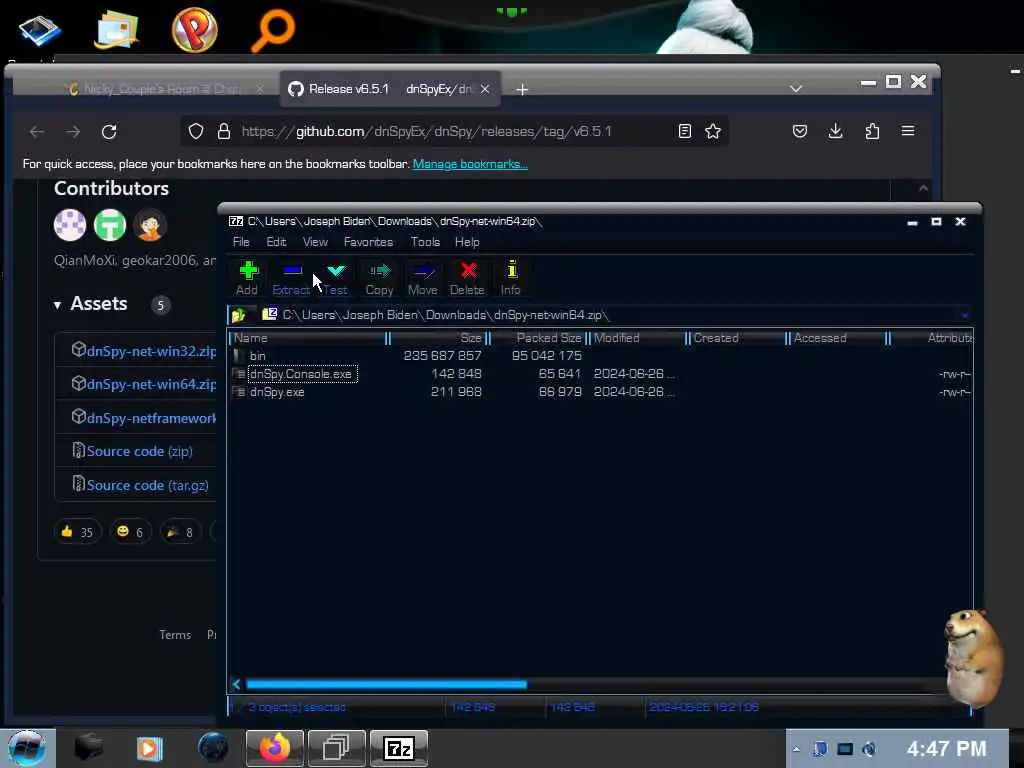The height and width of the screenshot is (768, 1024).
Task: Extract files using the Extract toolbar icon
Action: (x=291, y=278)
